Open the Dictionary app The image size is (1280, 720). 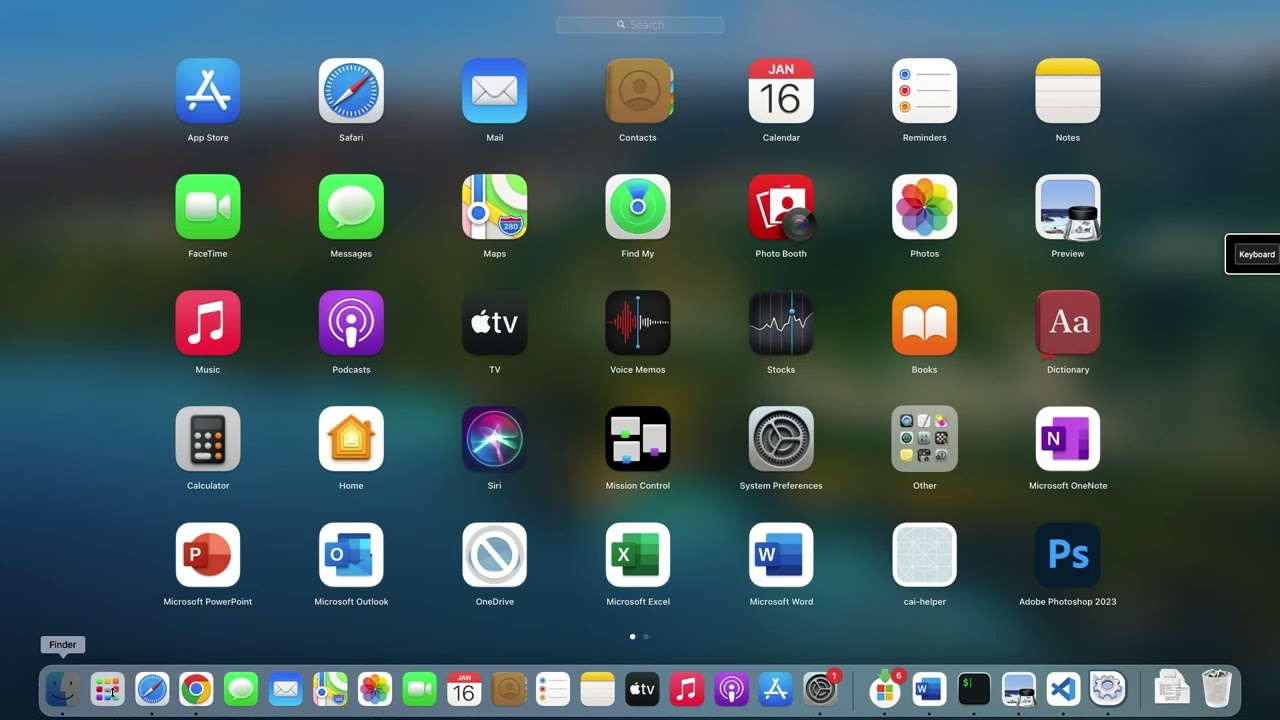click(1068, 323)
